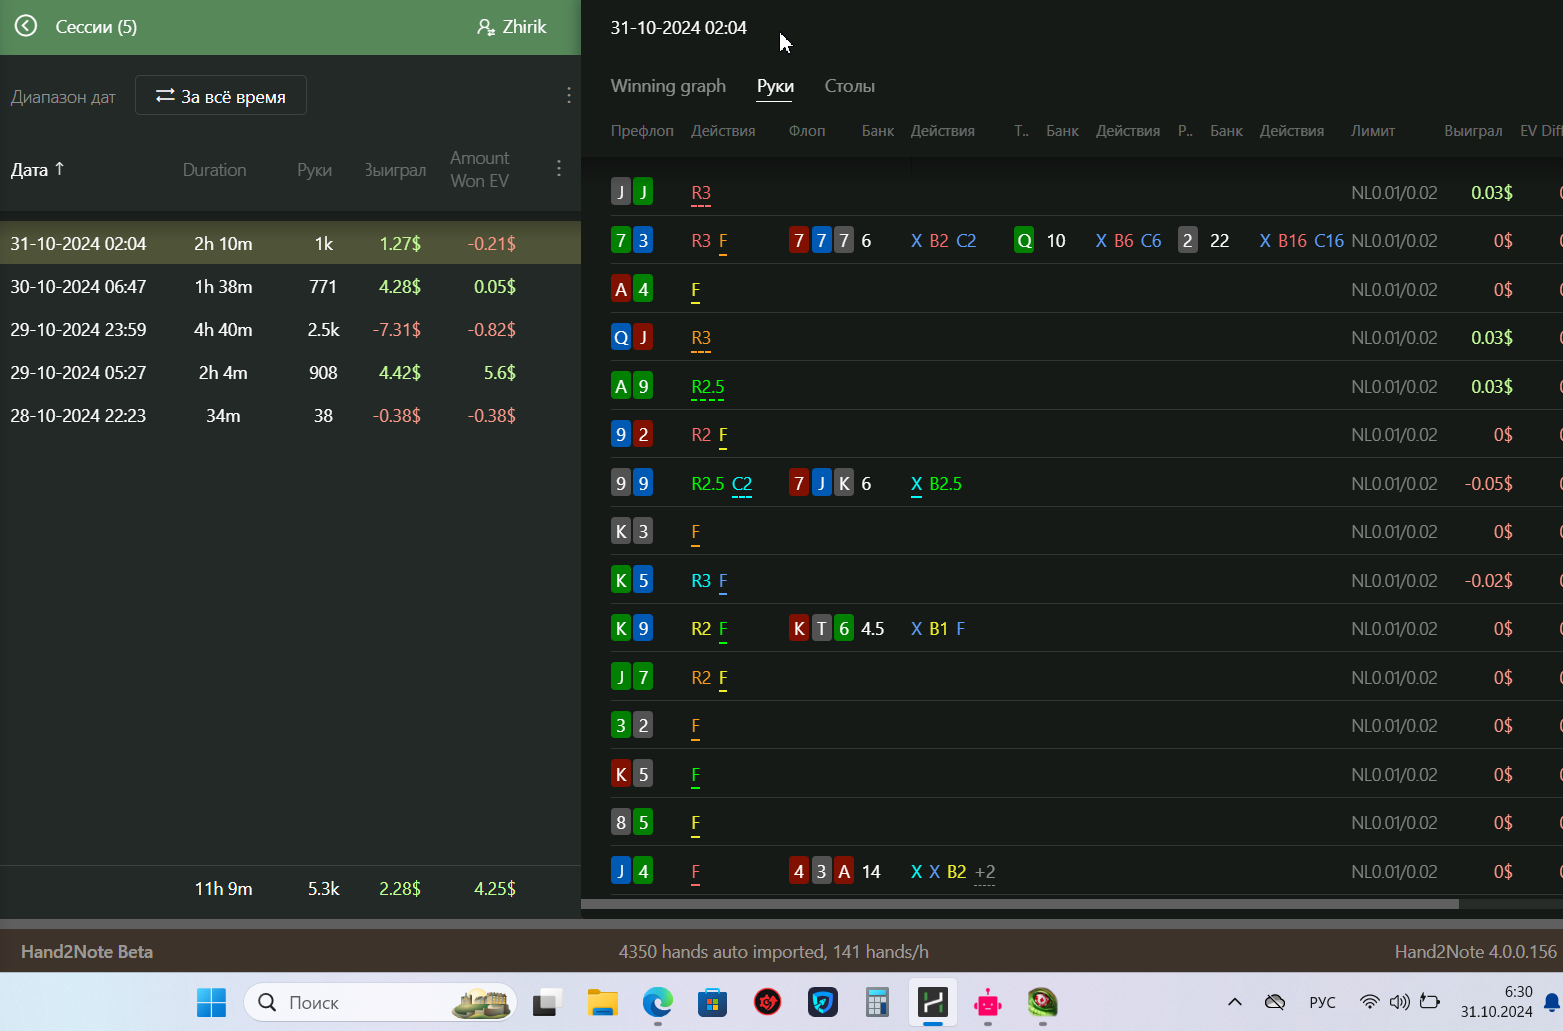This screenshot has height=1031, width=1563.
Task: Open the J4 hand row
Action: (x=1086, y=871)
